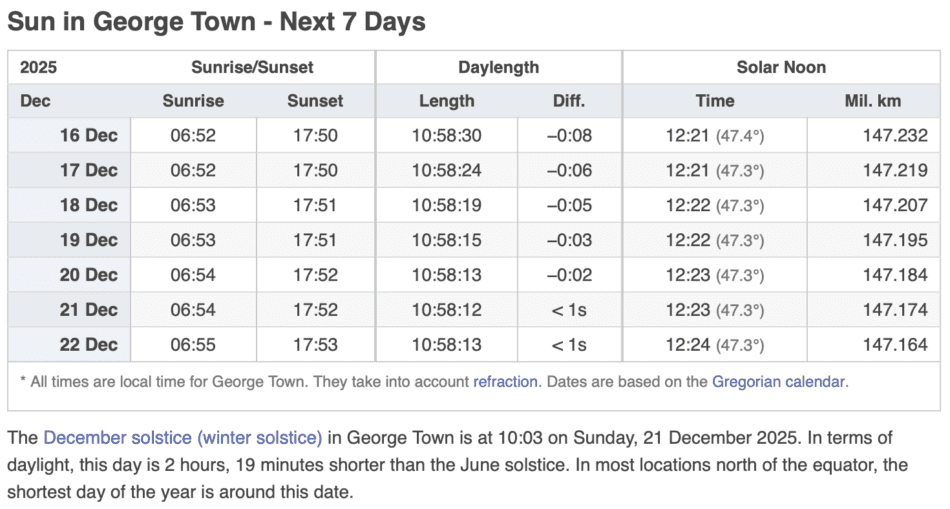Screen dimensions: 950x509
Task: Select the Daylength header cell
Action: click(498, 67)
